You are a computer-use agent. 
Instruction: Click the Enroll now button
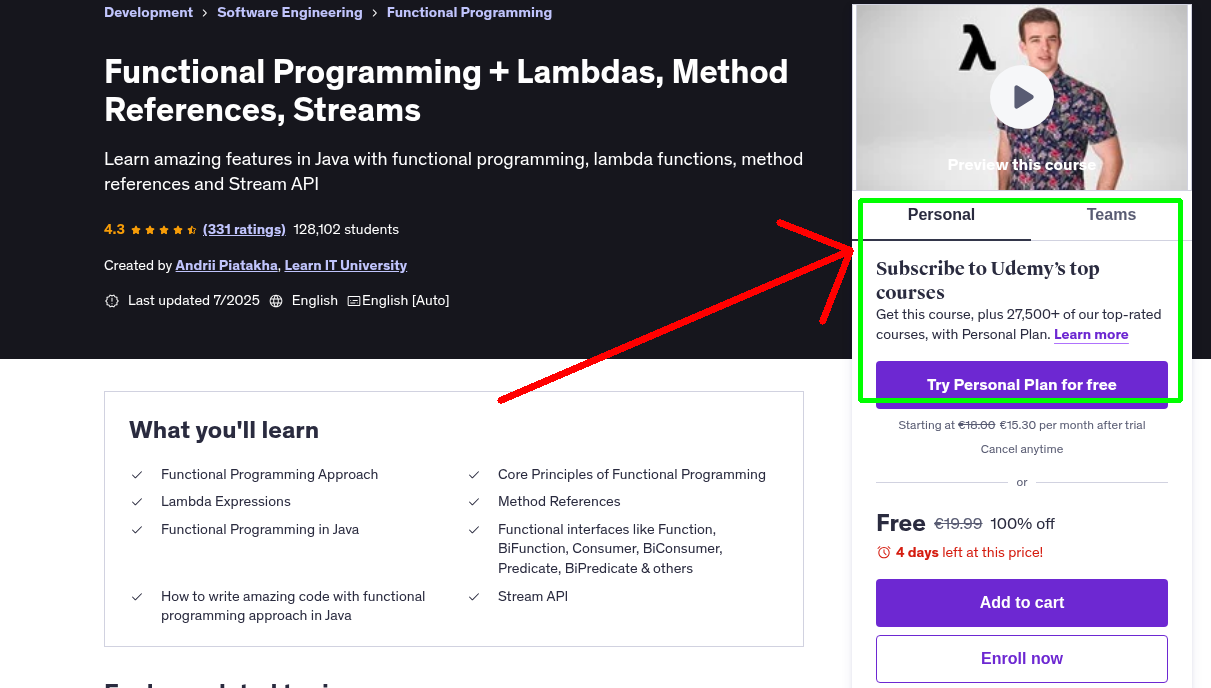point(1022,659)
